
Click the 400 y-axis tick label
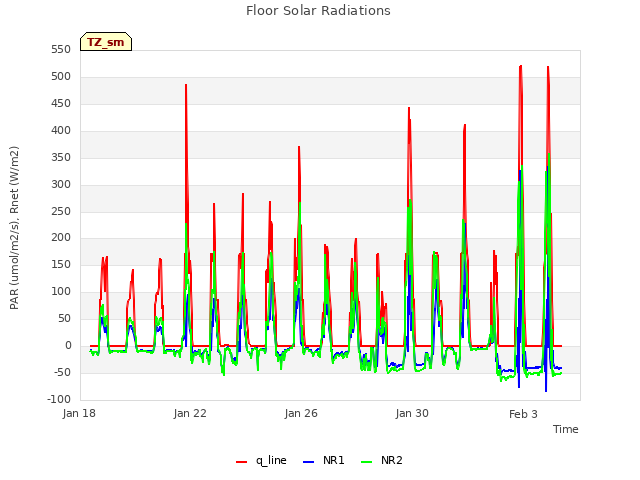pyautogui.click(x=61, y=130)
